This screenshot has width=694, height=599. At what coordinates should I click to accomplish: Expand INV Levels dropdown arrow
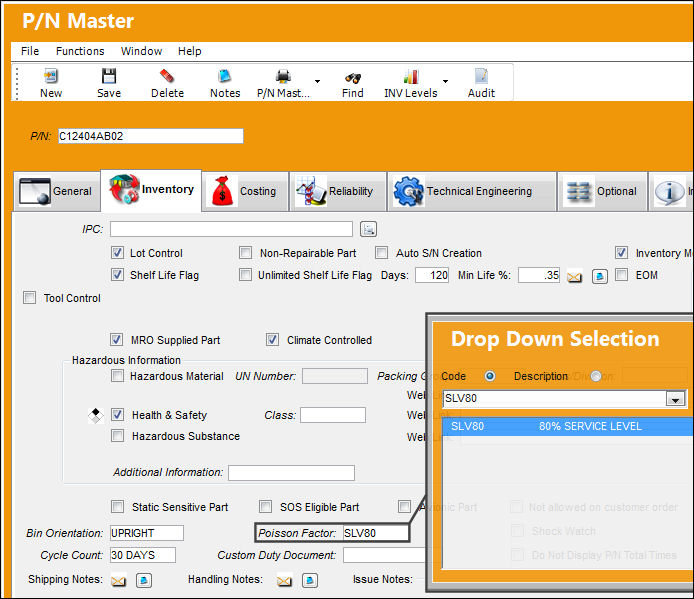point(445,81)
